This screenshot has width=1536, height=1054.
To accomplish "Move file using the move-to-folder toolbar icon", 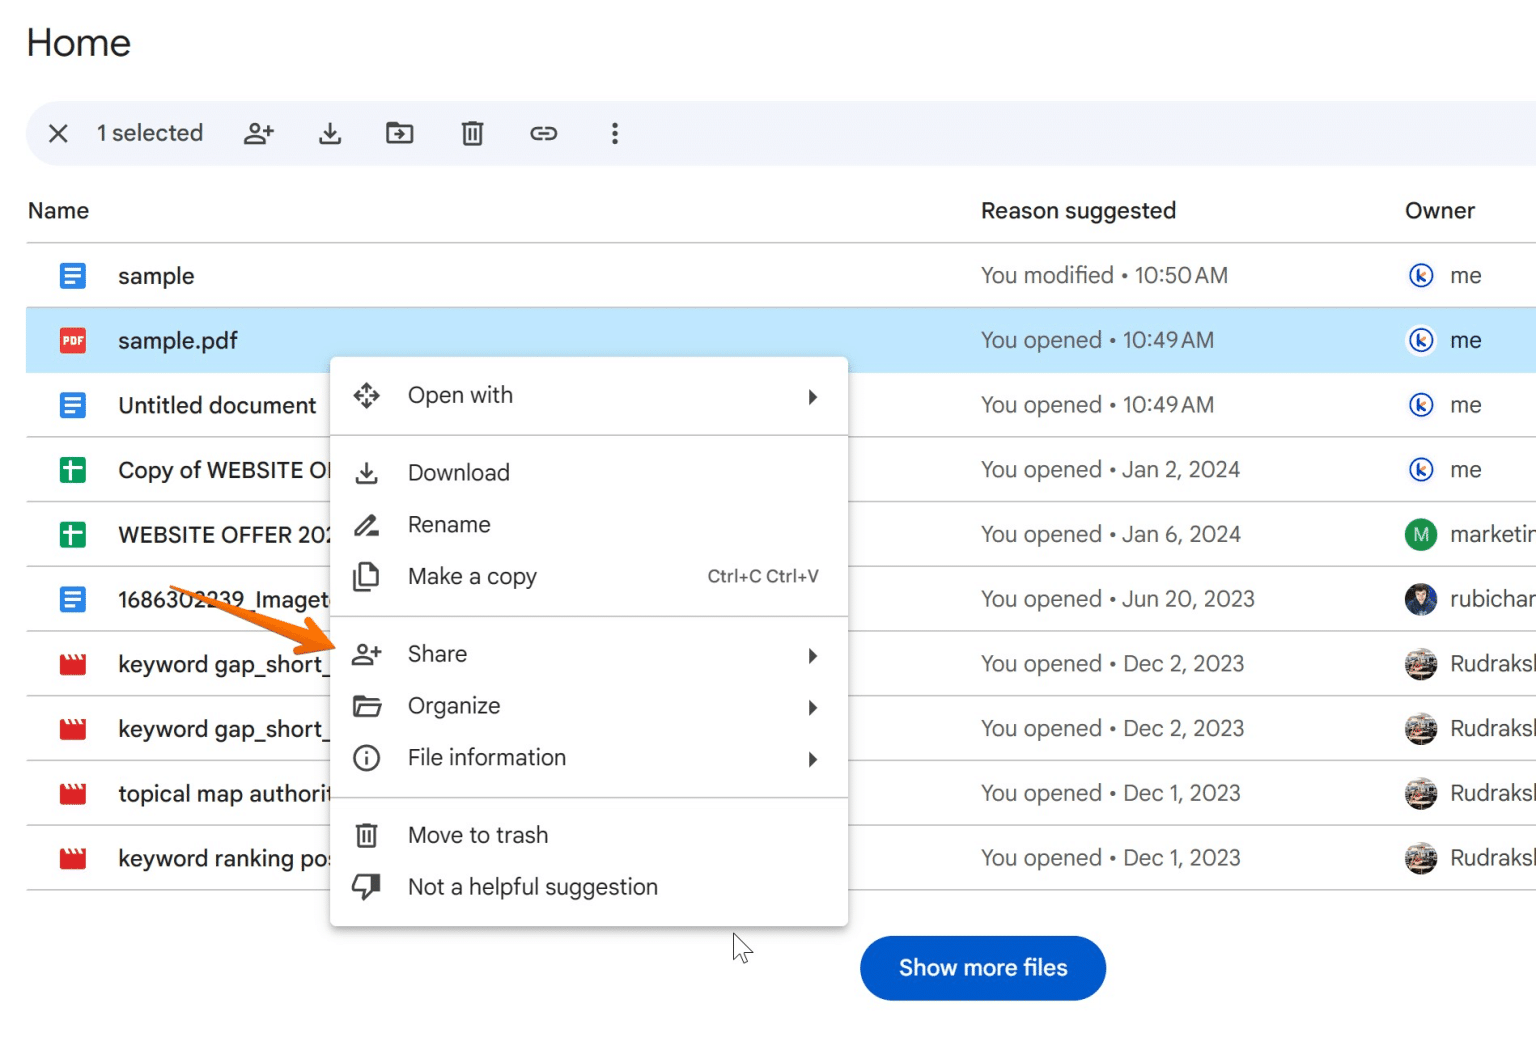I will [400, 133].
